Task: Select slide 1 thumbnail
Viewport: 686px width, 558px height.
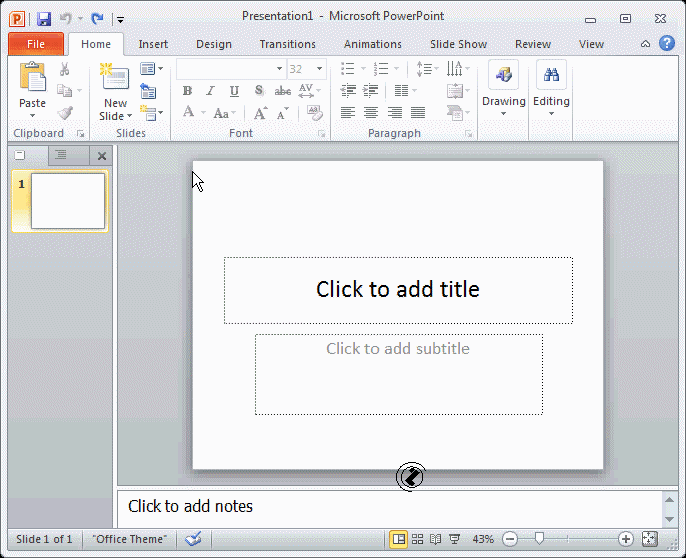Action: 68,201
